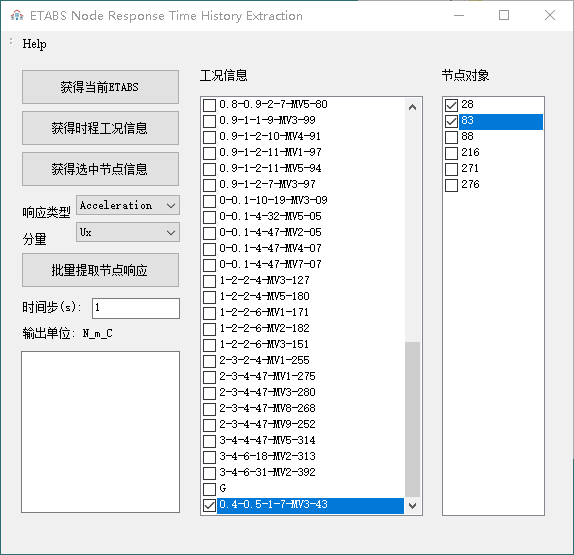Check node 88 checkbox
This screenshot has width=574, height=555.
tap(451, 137)
